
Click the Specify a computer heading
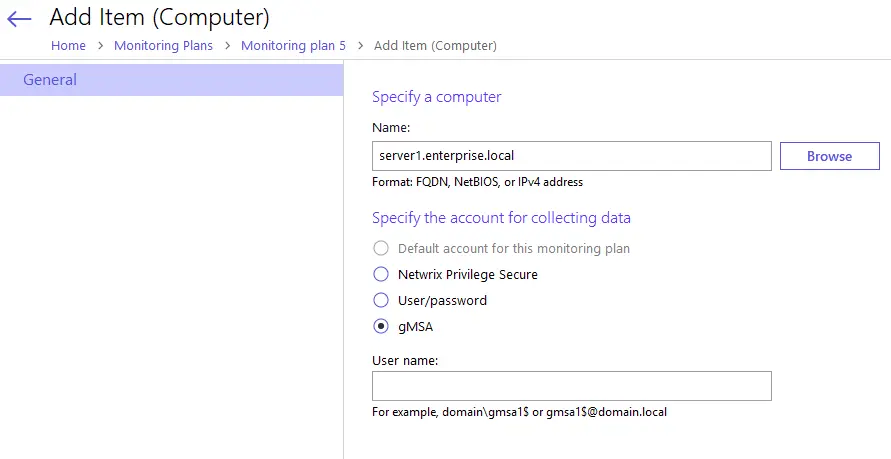coord(436,97)
